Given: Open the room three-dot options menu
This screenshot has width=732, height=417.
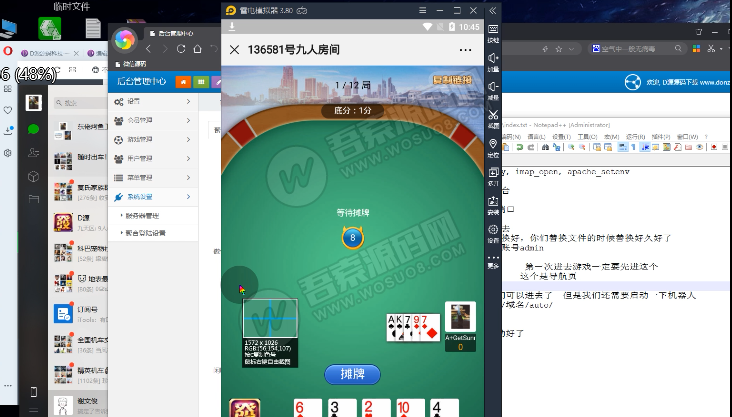Looking at the screenshot, I should pos(465,50).
